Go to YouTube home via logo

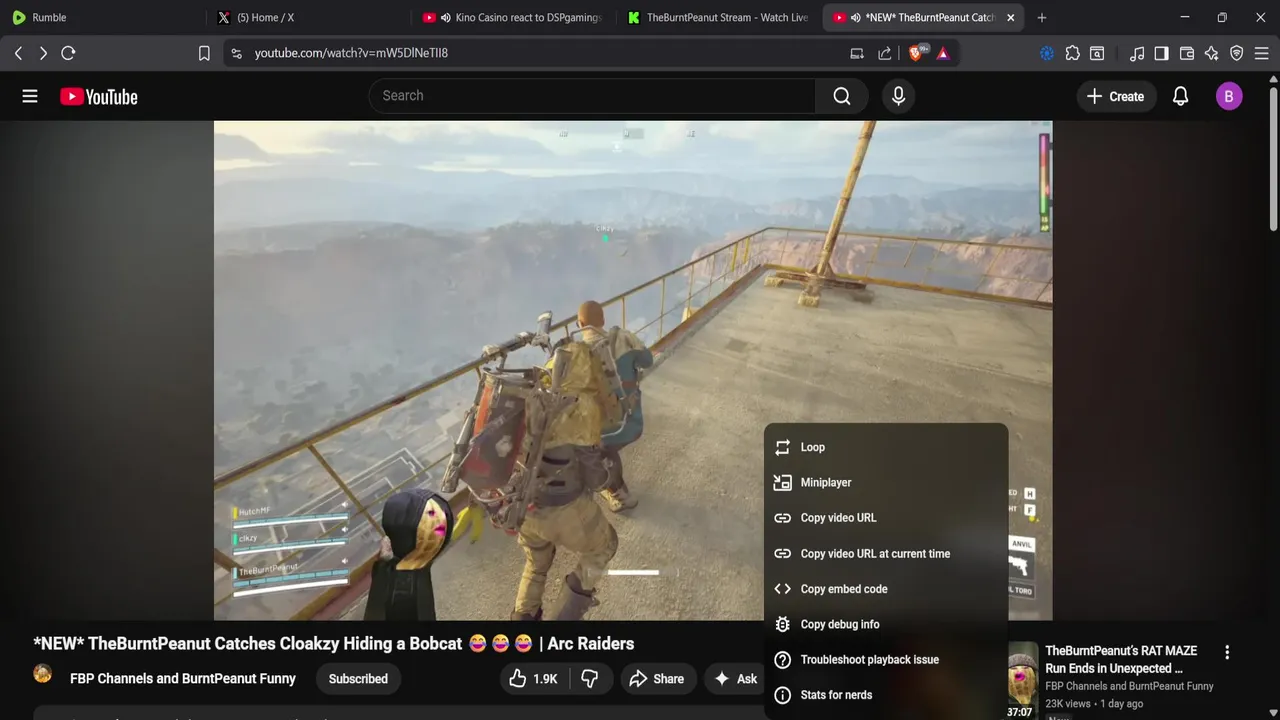tap(98, 96)
